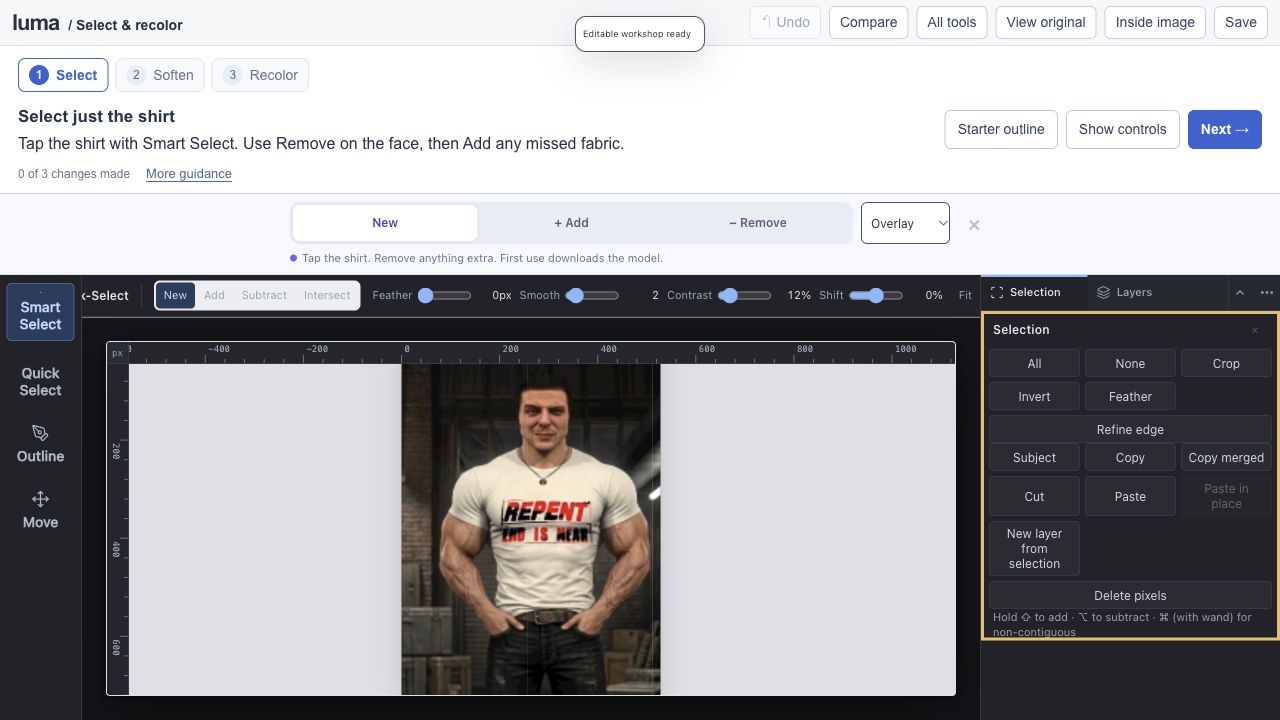Screen dimensions: 1280x720
Task: Set light toolbar mode to New
Action: [385, 223]
